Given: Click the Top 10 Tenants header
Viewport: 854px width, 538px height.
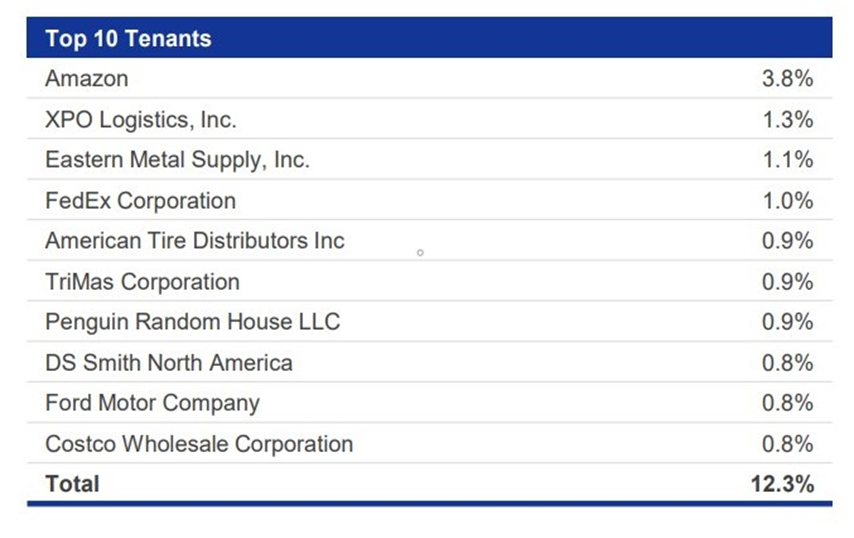Looking at the screenshot, I should click(x=129, y=39).
